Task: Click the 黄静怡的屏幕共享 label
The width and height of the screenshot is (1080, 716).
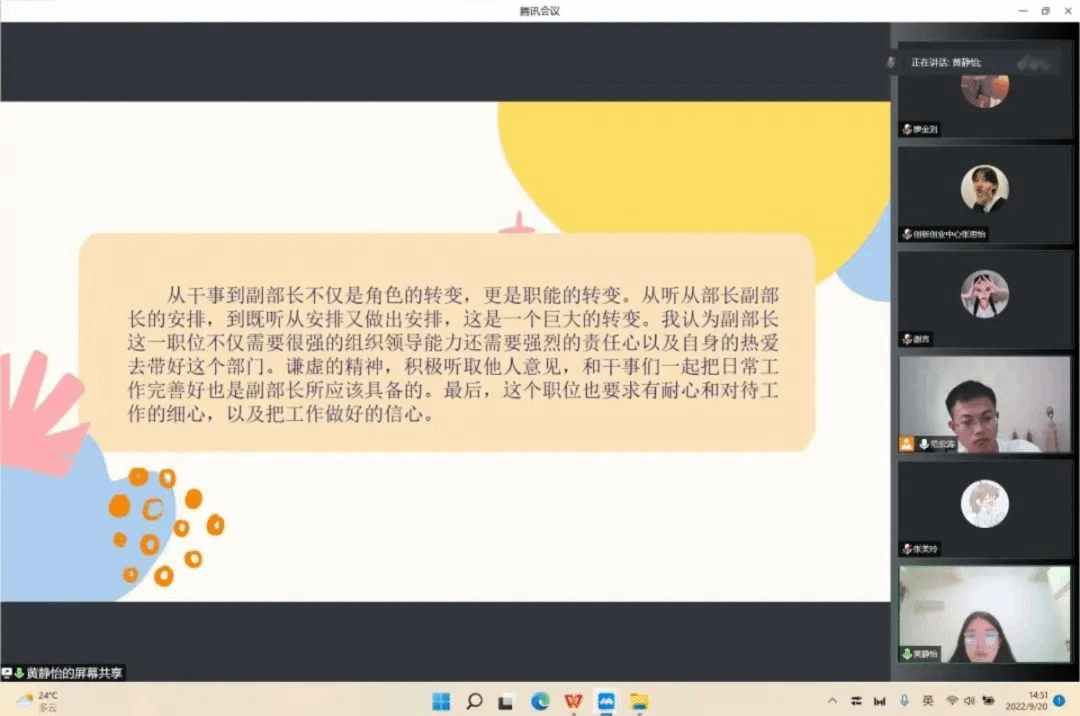Action: point(68,673)
